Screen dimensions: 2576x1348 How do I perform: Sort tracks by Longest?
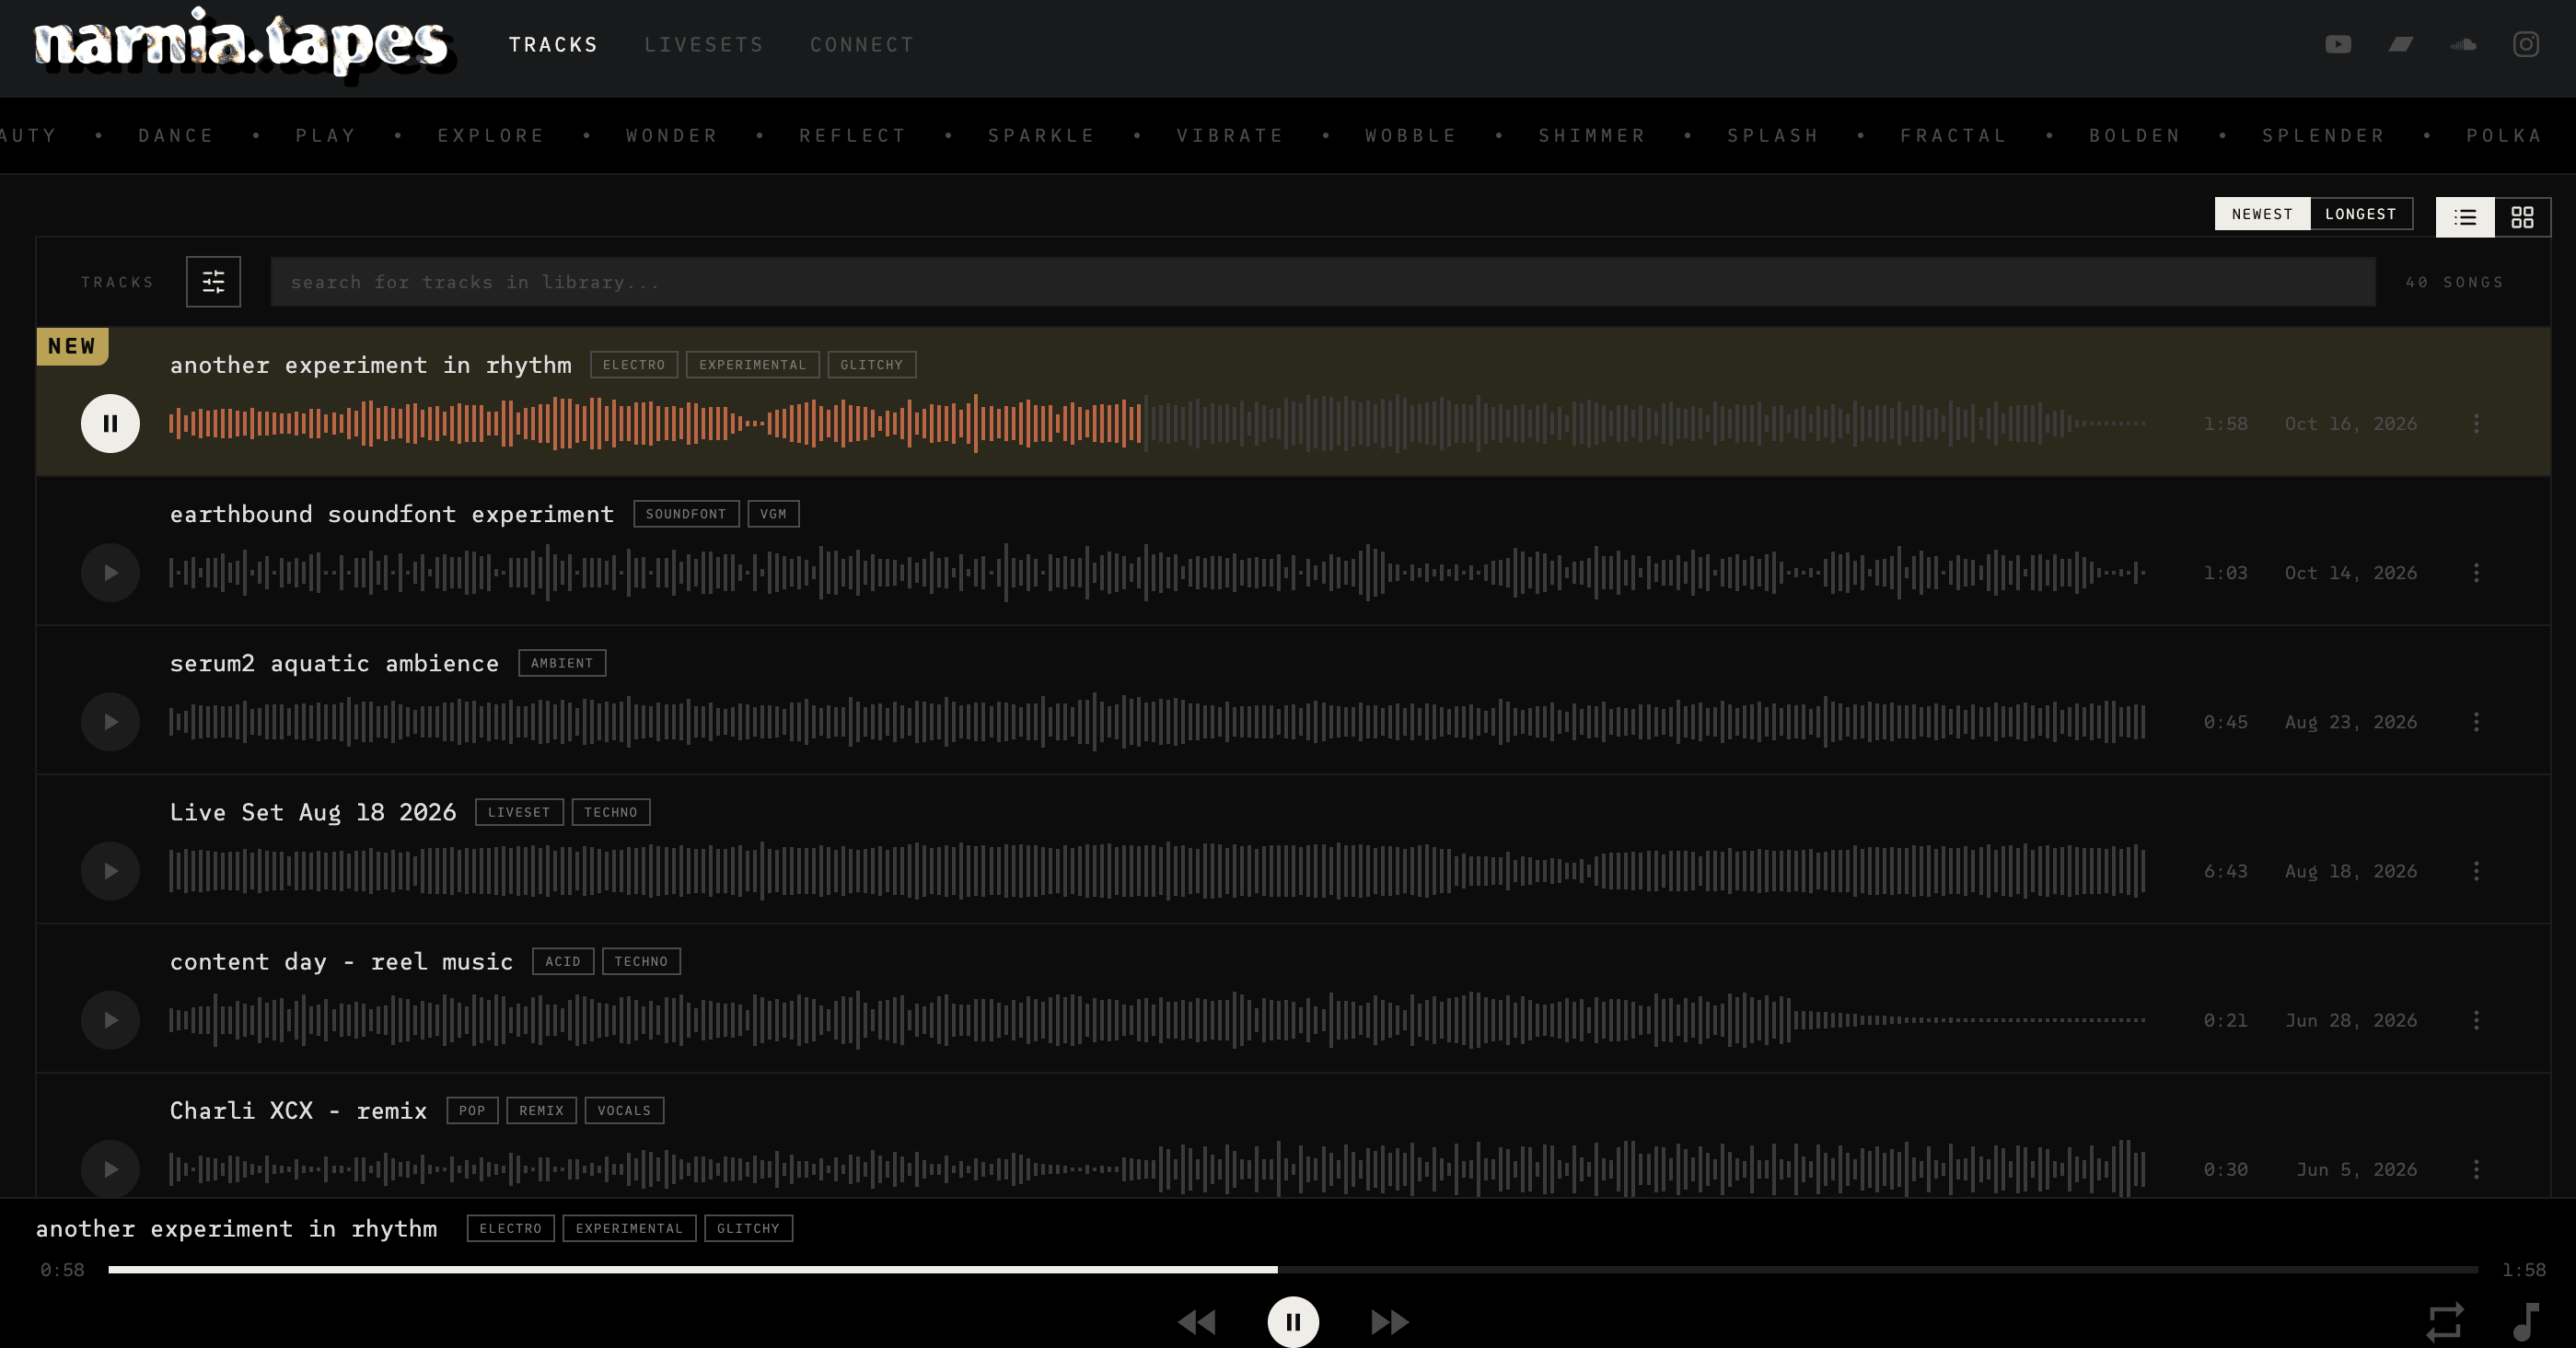tap(2360, 214)
